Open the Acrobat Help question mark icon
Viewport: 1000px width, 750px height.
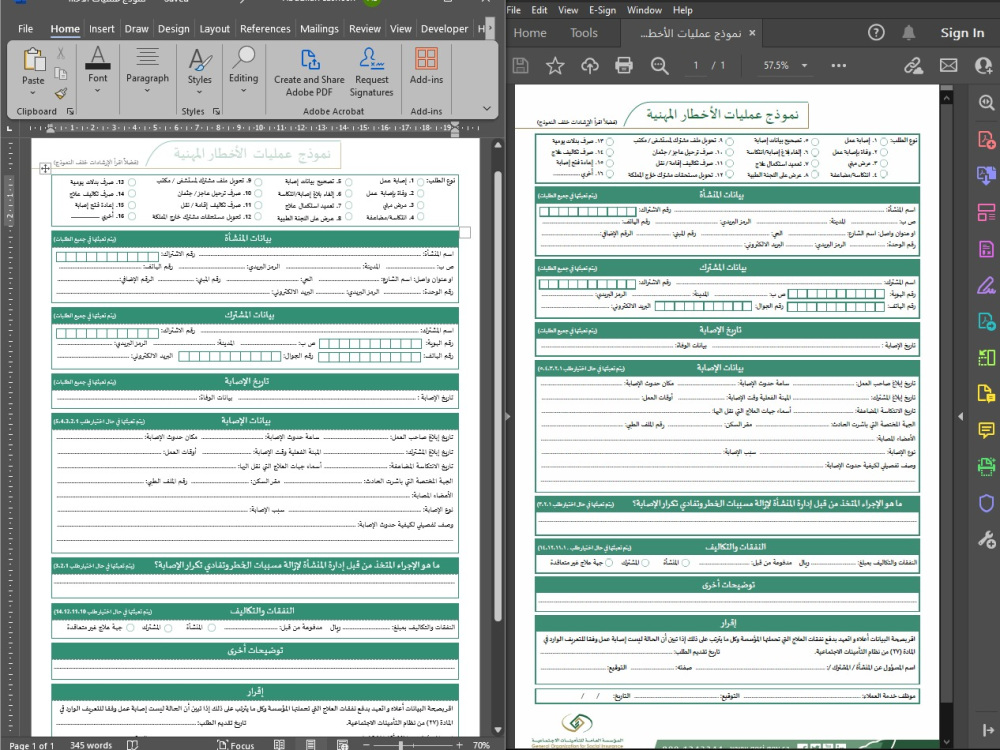[x=876, y=33]
